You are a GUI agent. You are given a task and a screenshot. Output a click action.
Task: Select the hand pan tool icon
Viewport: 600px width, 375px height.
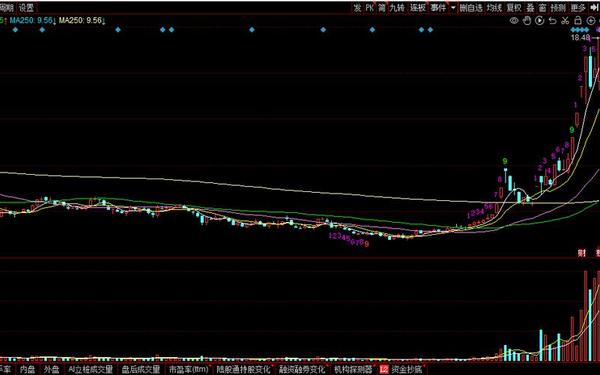(527, 21)
